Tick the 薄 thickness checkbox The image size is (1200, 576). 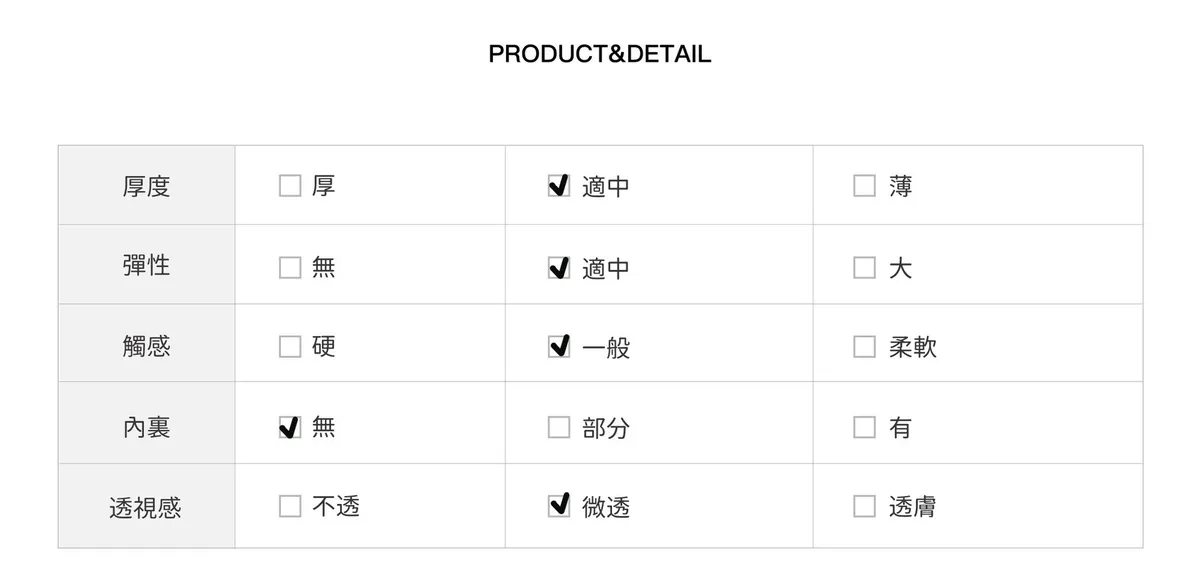[x=864, y=186]
